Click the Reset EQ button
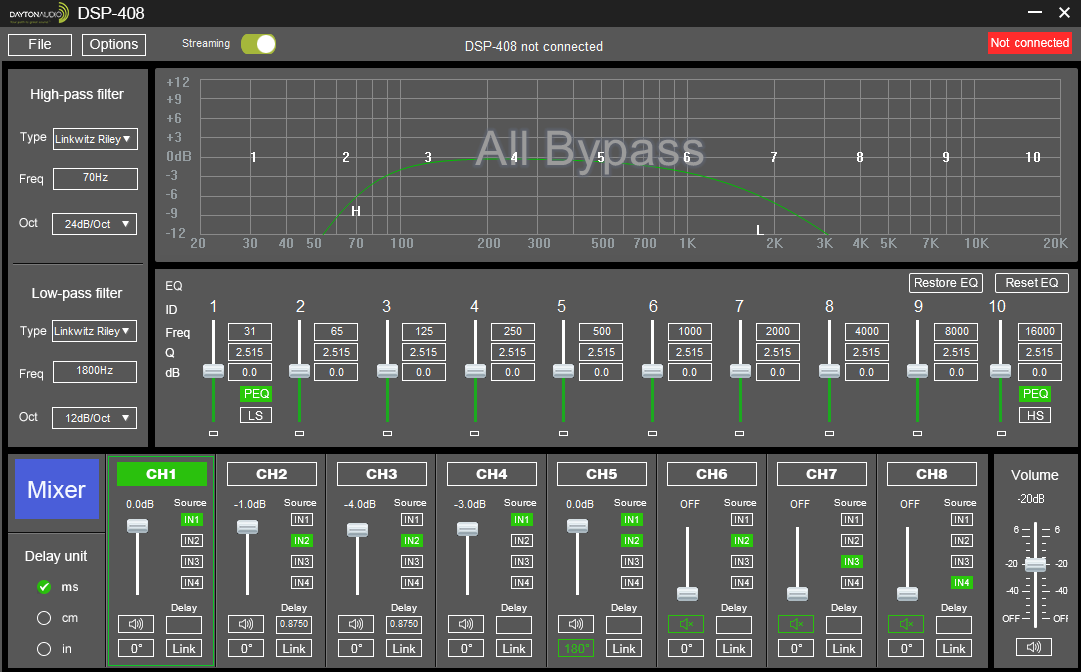The width and height of the screenshot is (1081, 672). pos(1031,283)
